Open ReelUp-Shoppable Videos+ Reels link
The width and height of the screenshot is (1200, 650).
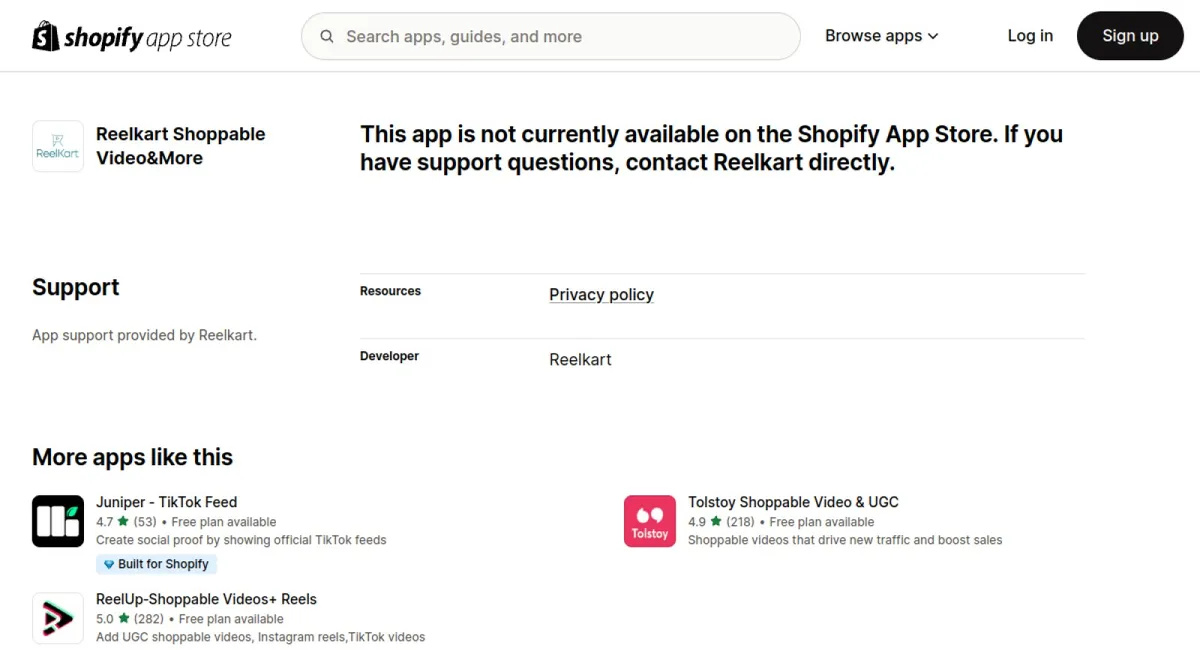(206, 599)
